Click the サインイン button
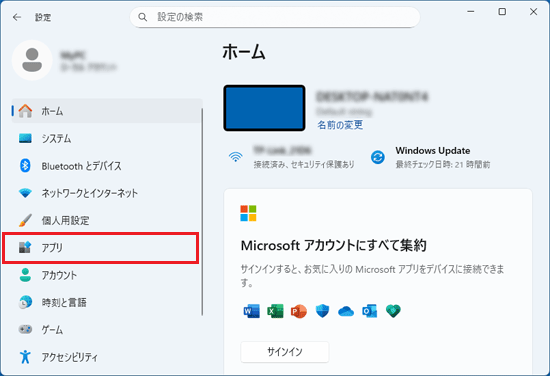Screen dimensions: 550x376 click(285, 352)
